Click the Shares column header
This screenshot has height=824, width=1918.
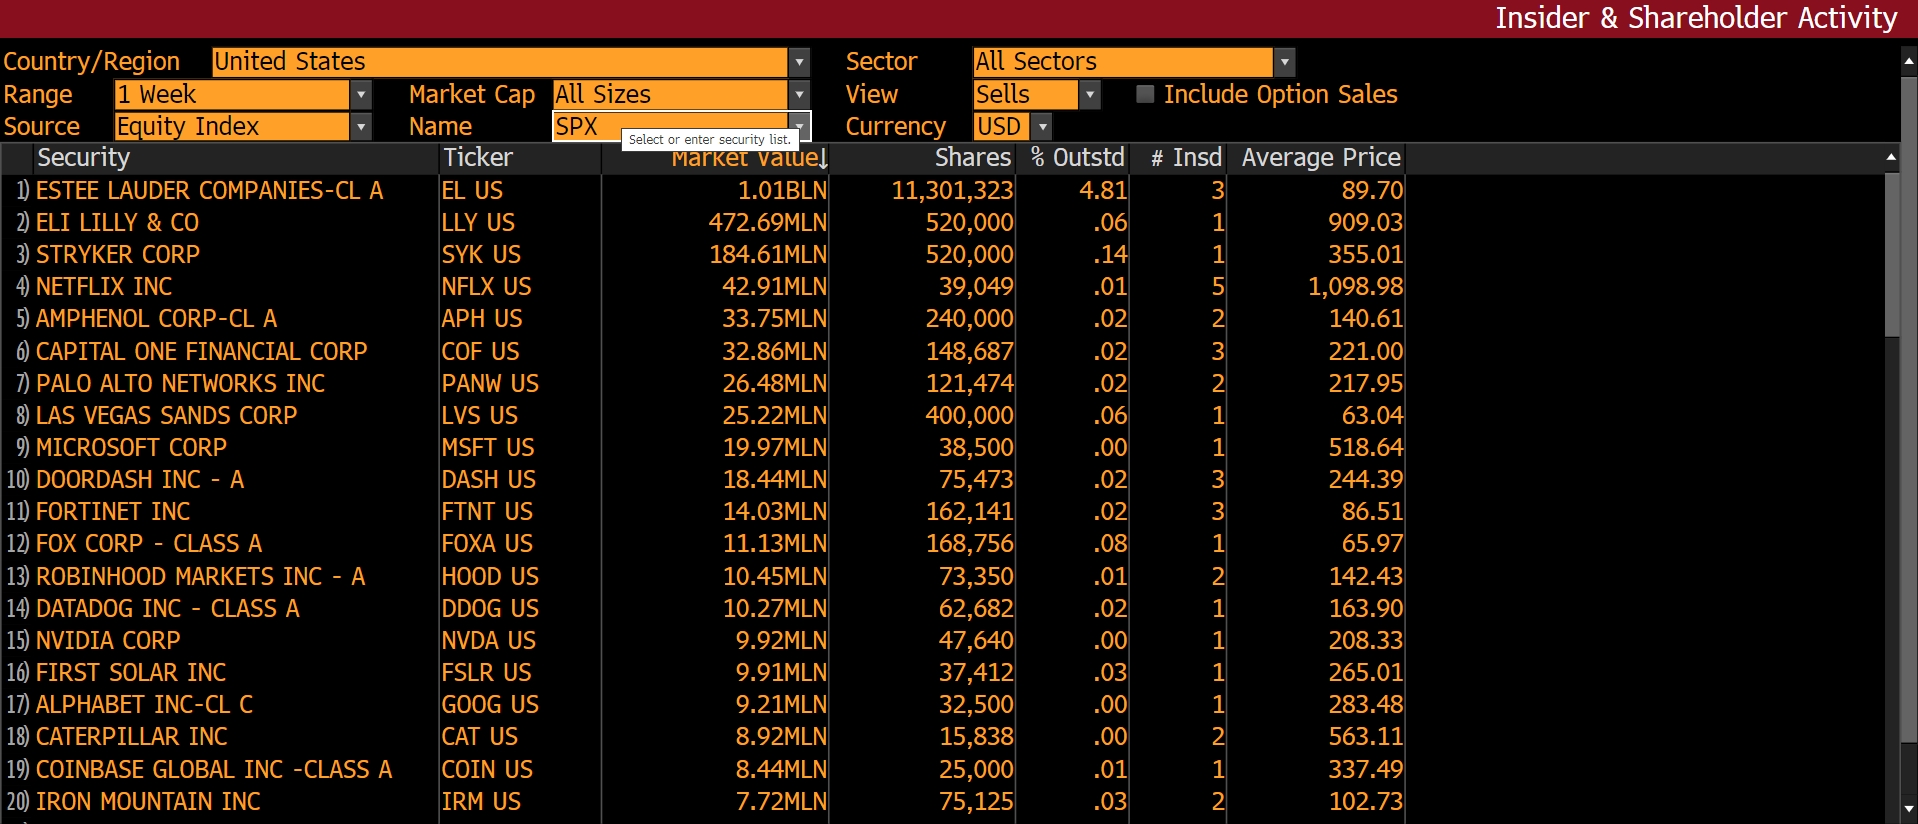coord(972,158)
